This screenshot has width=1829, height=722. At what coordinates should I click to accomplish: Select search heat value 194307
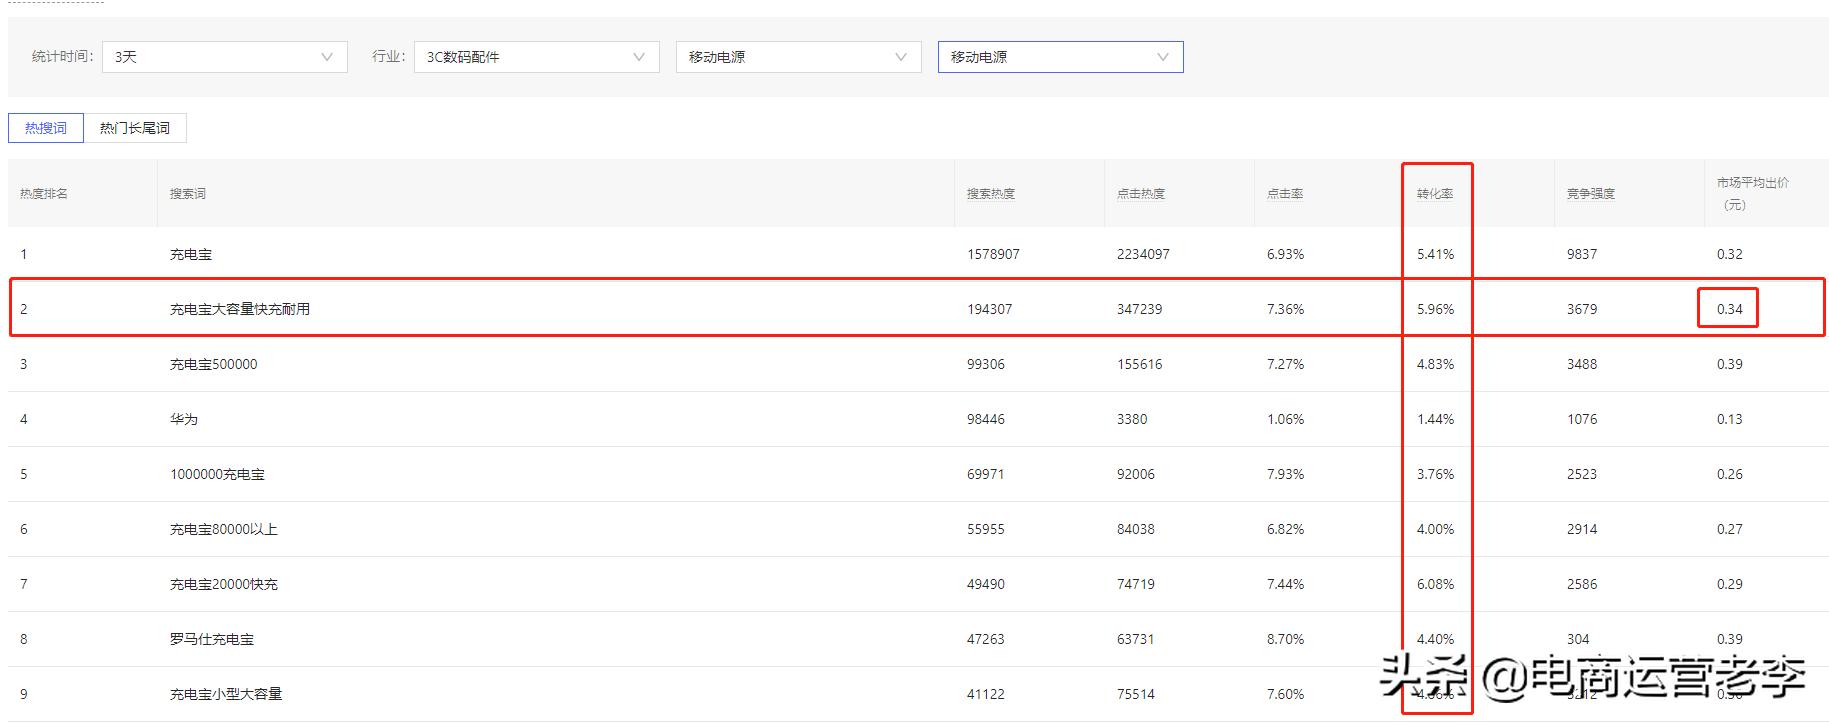[989, 309]
